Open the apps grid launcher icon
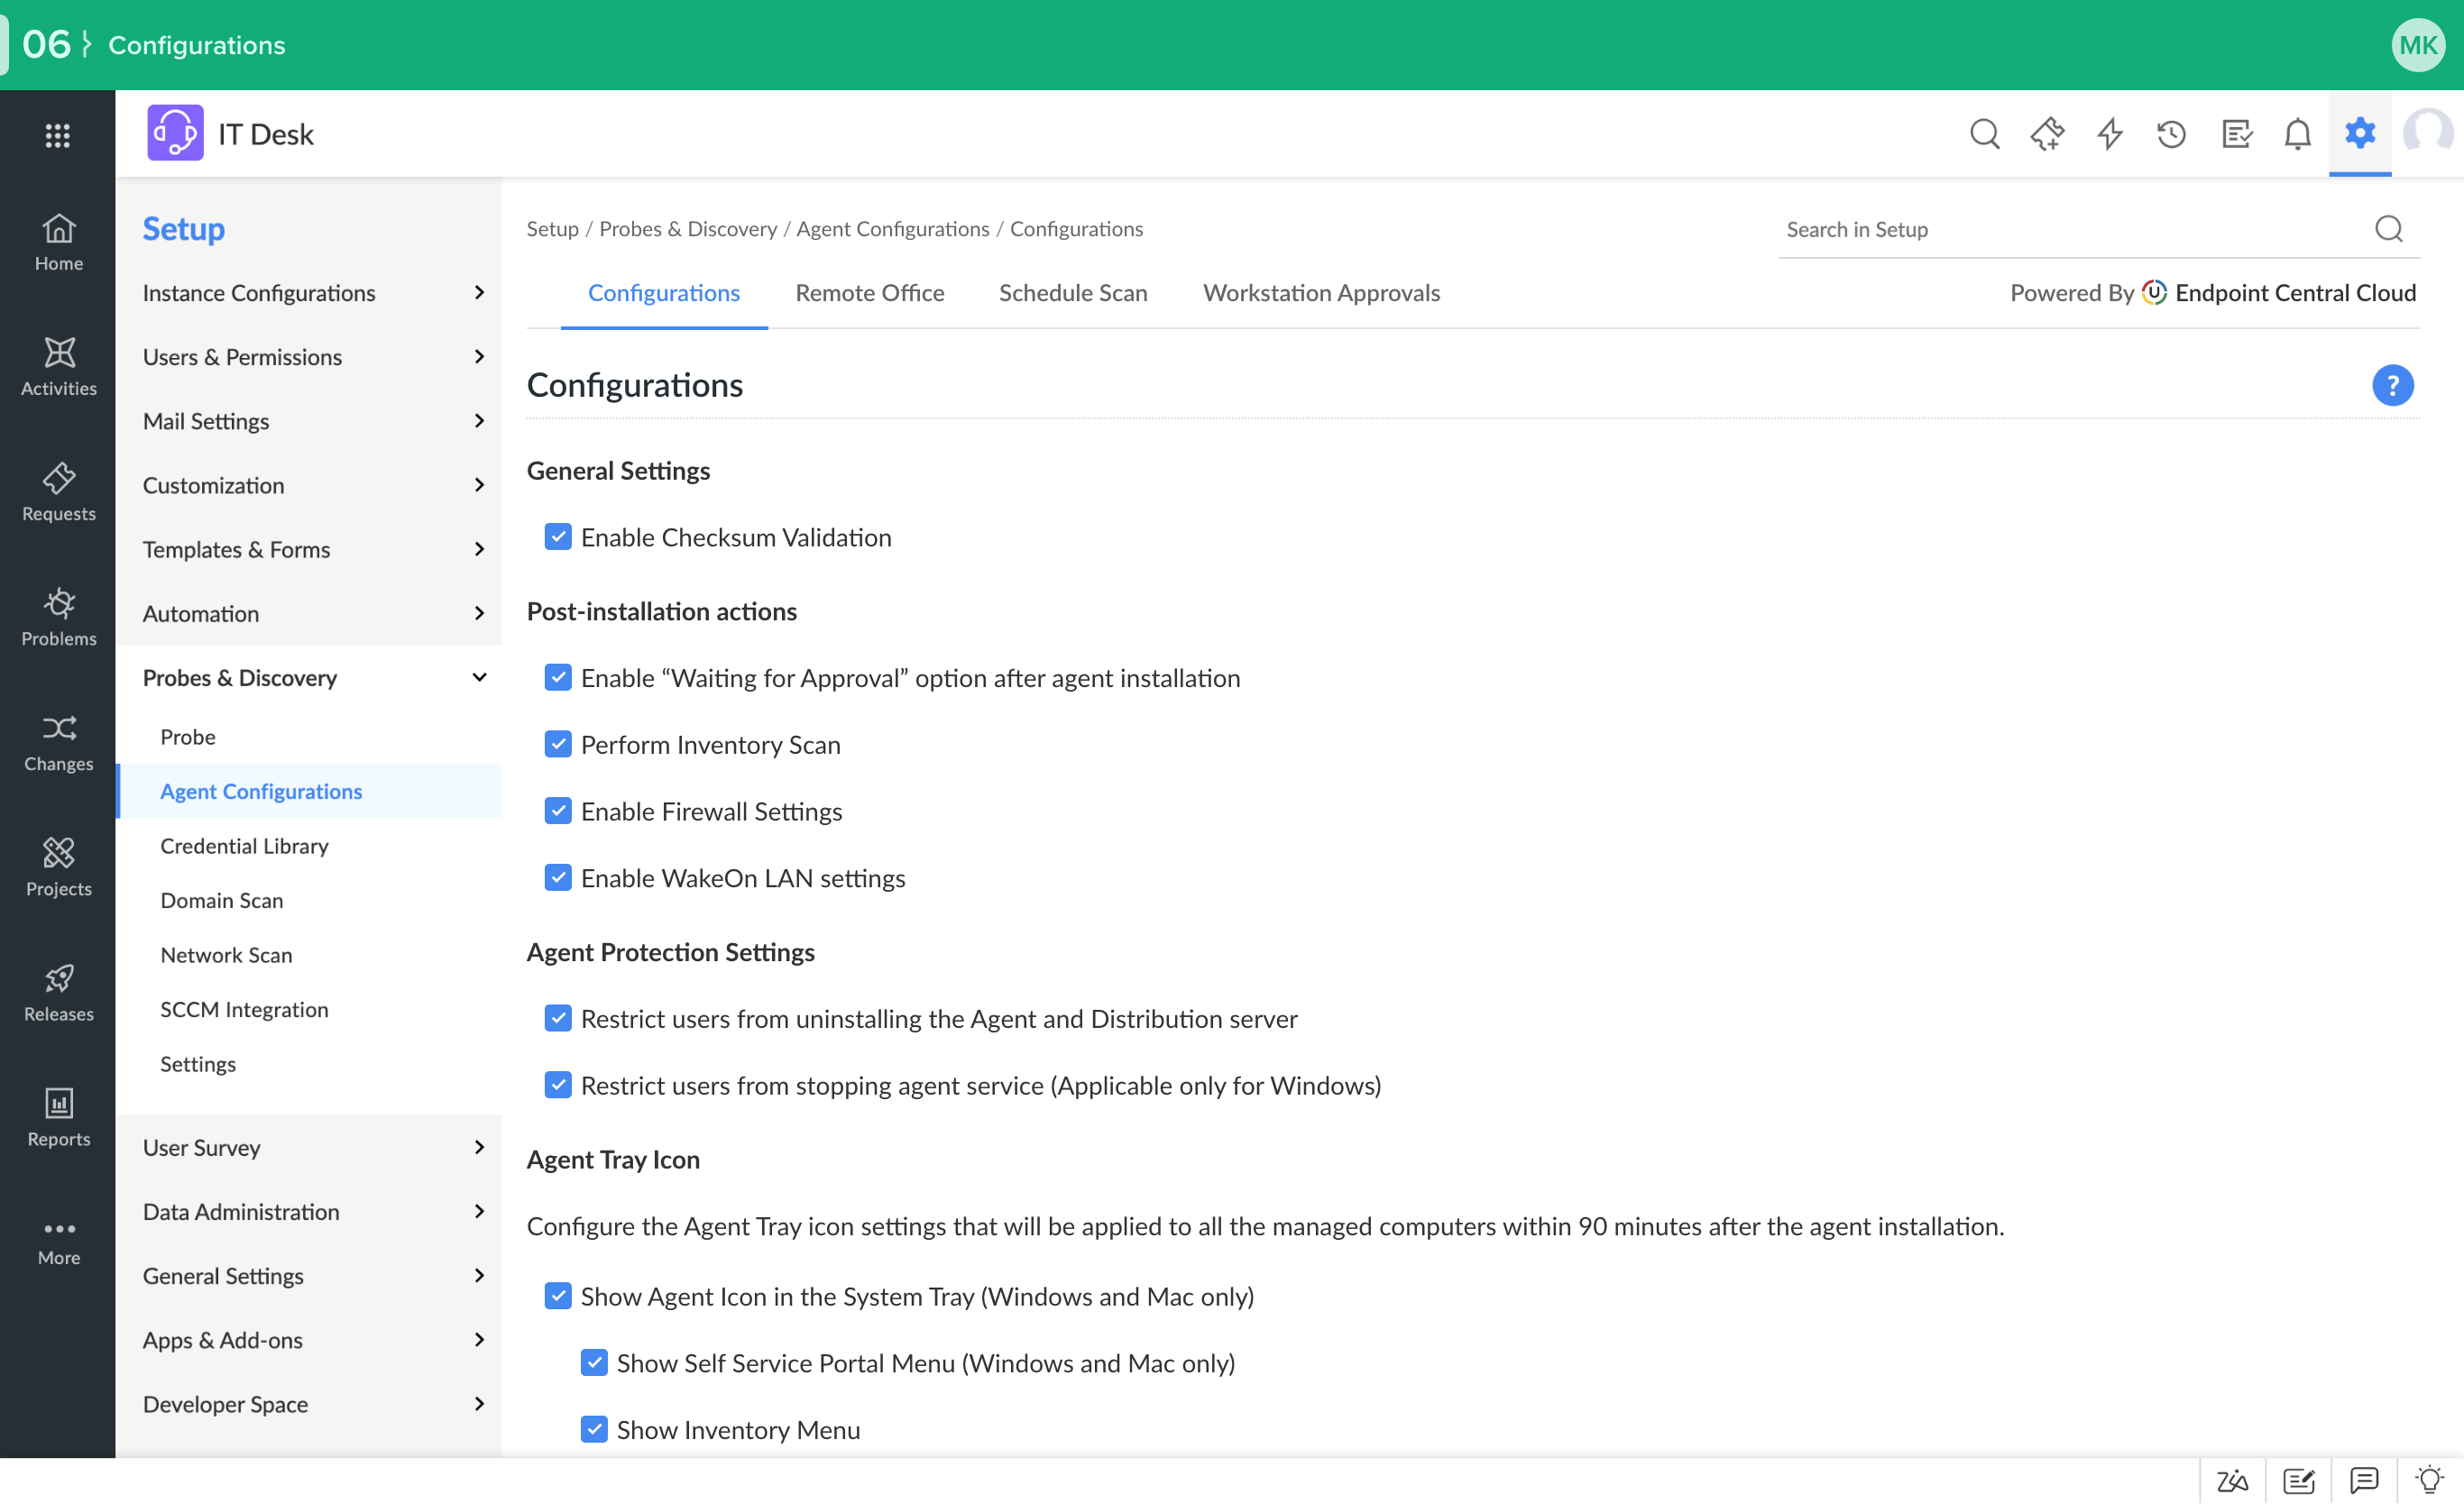The height and width of the screenshot is (1504, 2464). (58, 135)
